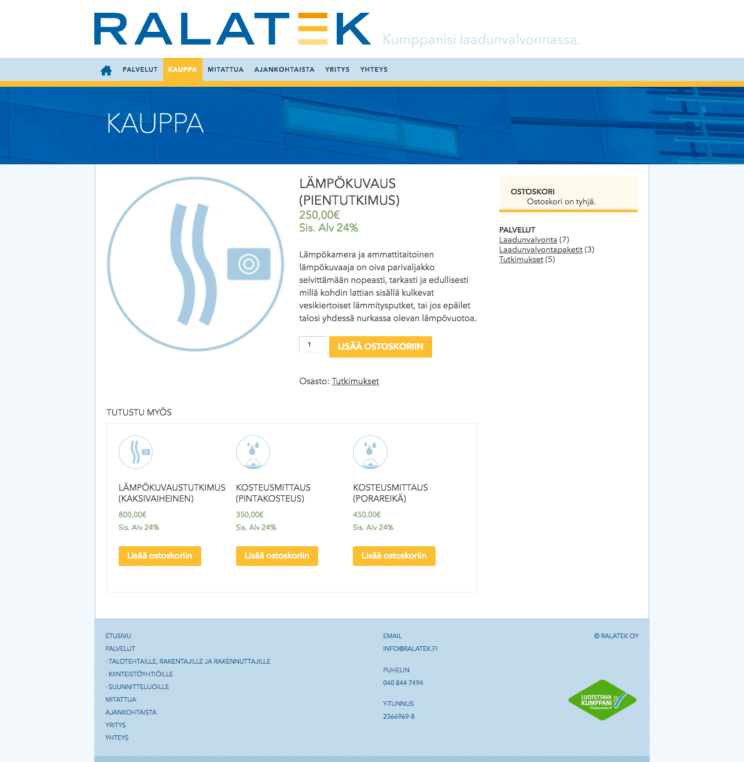The width and height of the screenshot is (744, 762).
Task: Click the Luotettava Kumppani green badge
Action: tap(602, 700)
